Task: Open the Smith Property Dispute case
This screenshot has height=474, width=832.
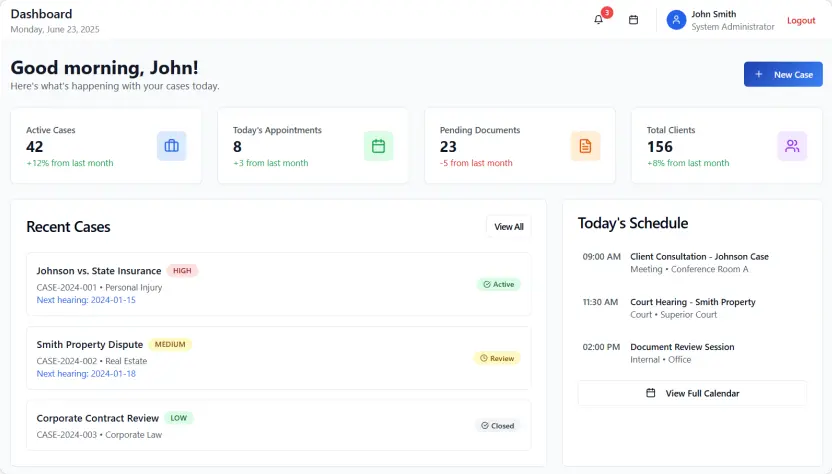Action: tap(89, 345)
